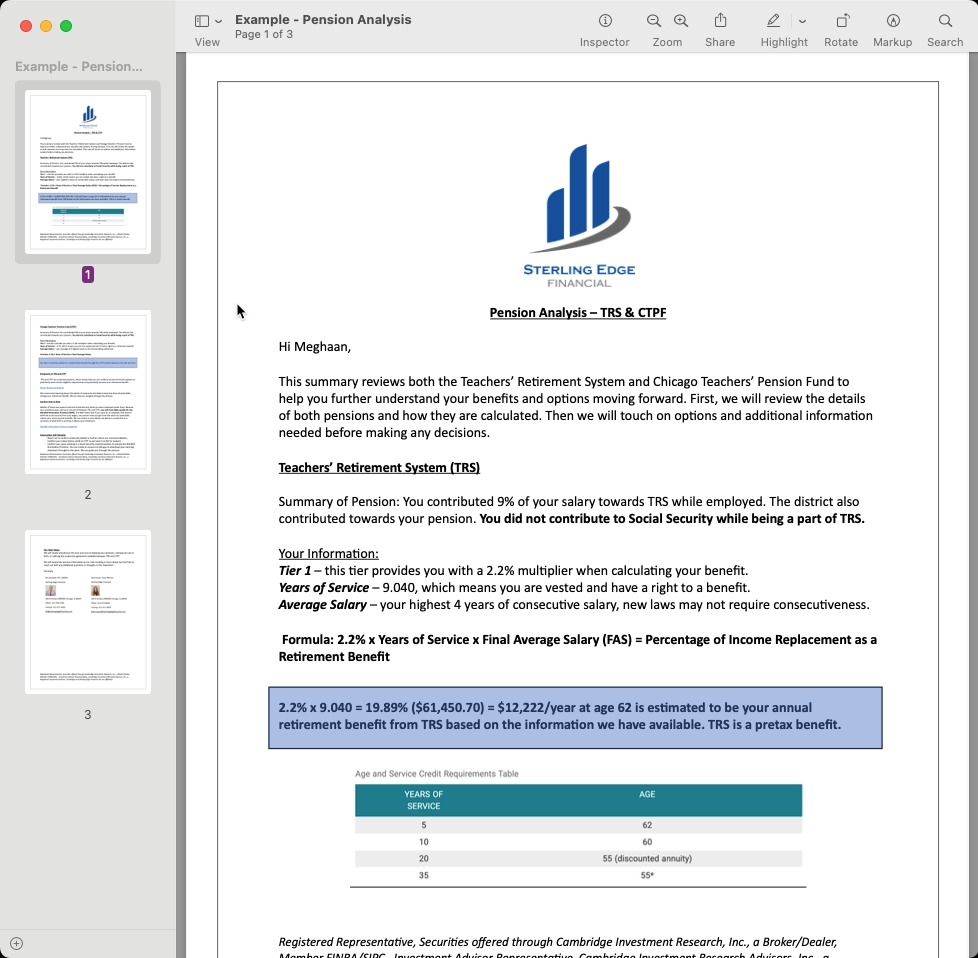Screen dimensions: 978x958
Task: Toggle the Highlight pen tool
Action: tap(773, 21)
